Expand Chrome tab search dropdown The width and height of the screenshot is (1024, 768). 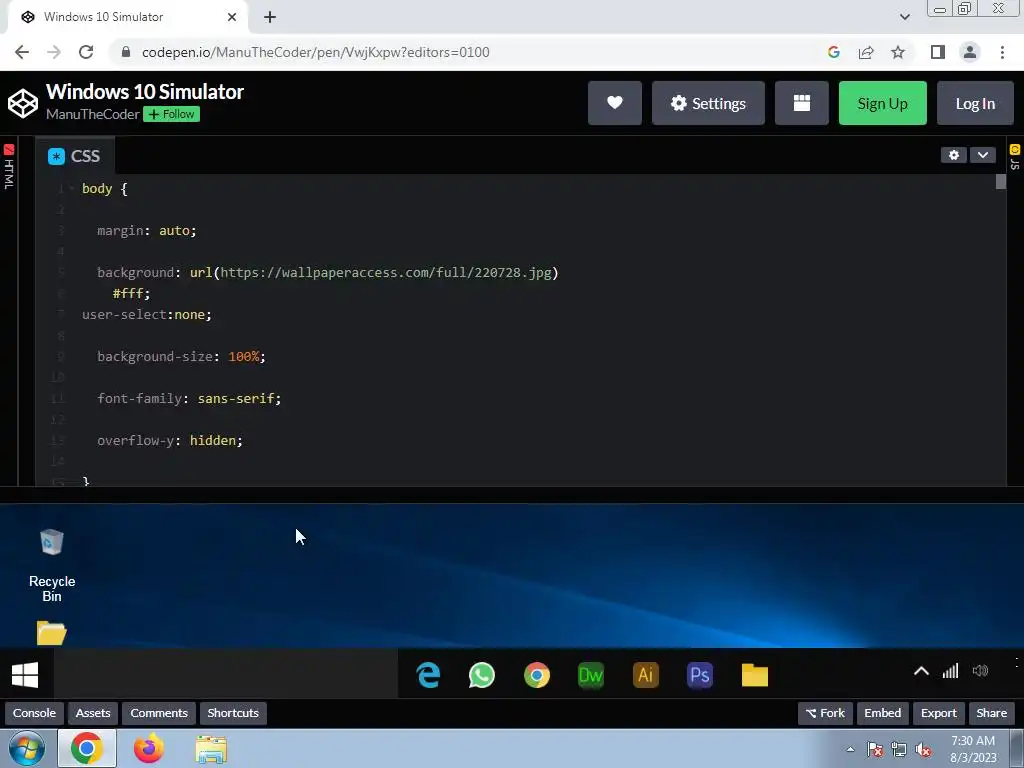point(904,17)
